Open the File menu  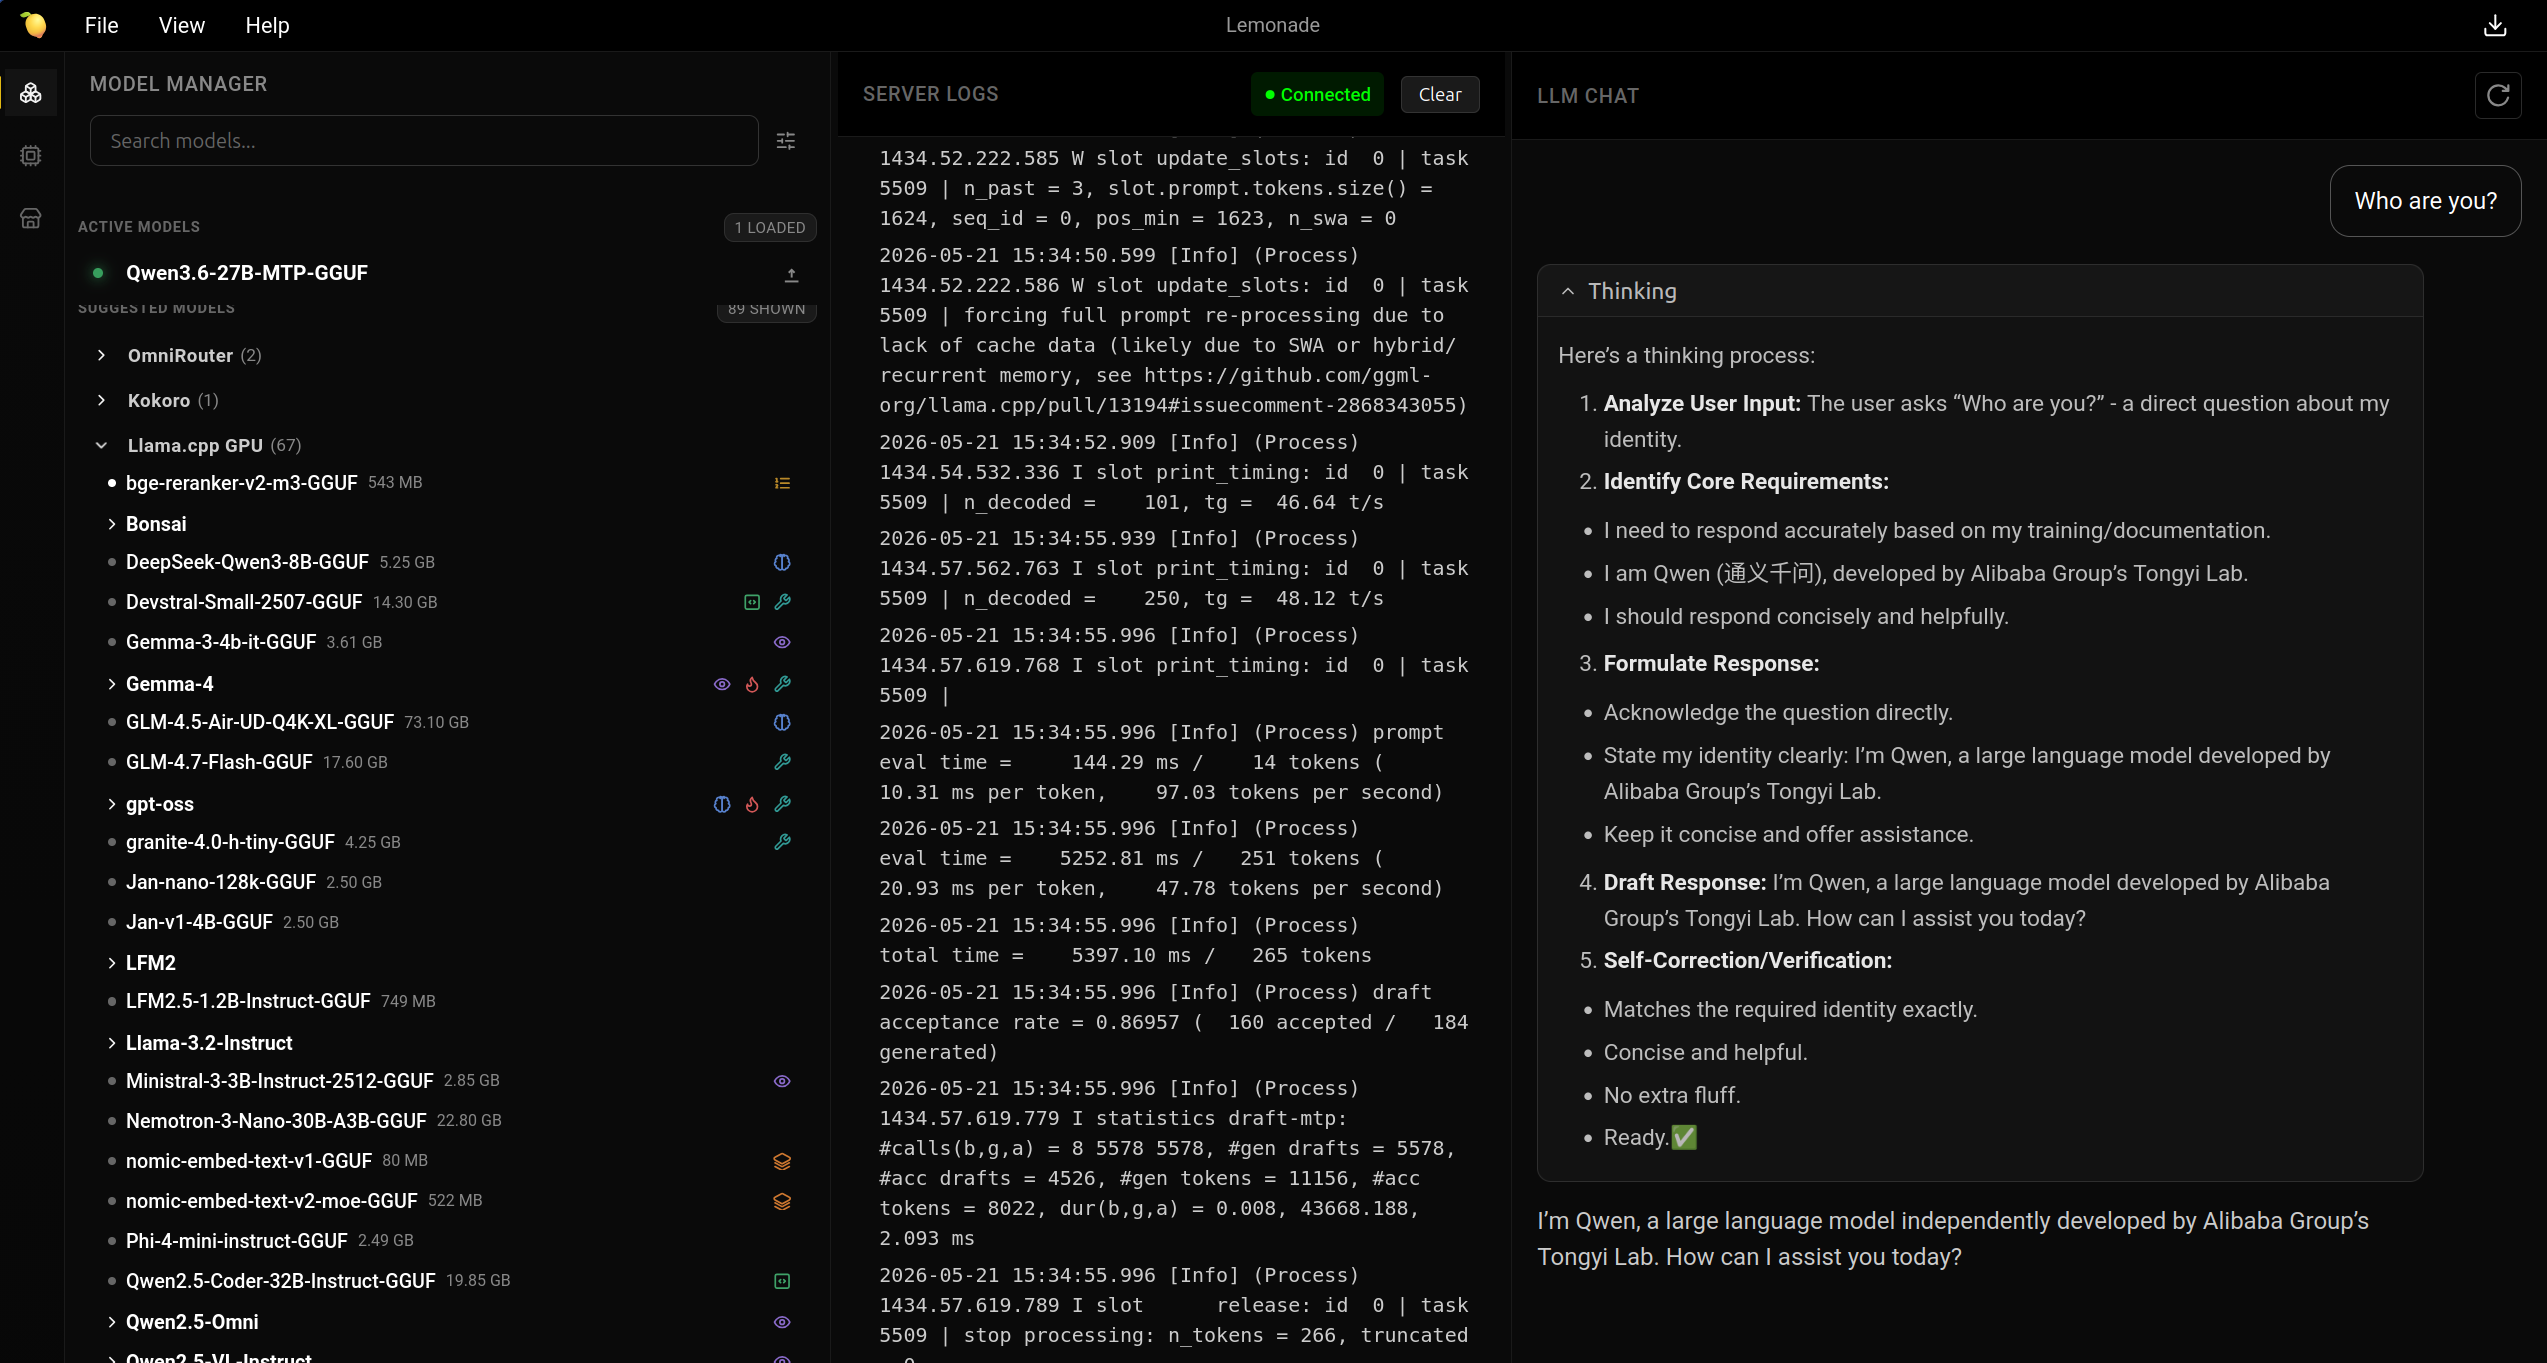tap(101, 25)
